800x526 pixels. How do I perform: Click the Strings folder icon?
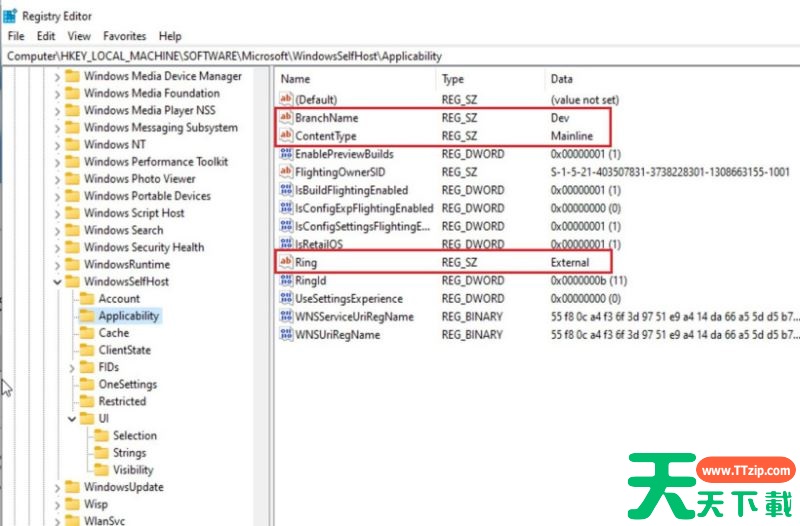tap(102, 453)
